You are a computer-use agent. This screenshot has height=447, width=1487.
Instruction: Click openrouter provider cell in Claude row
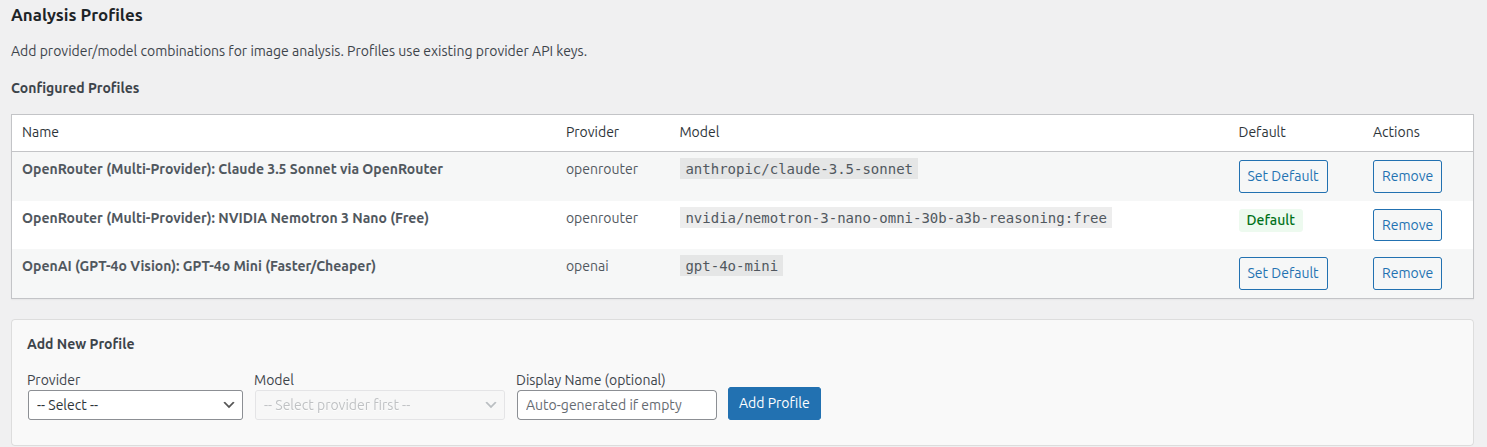pyautogui.click(x=602, y=169)
